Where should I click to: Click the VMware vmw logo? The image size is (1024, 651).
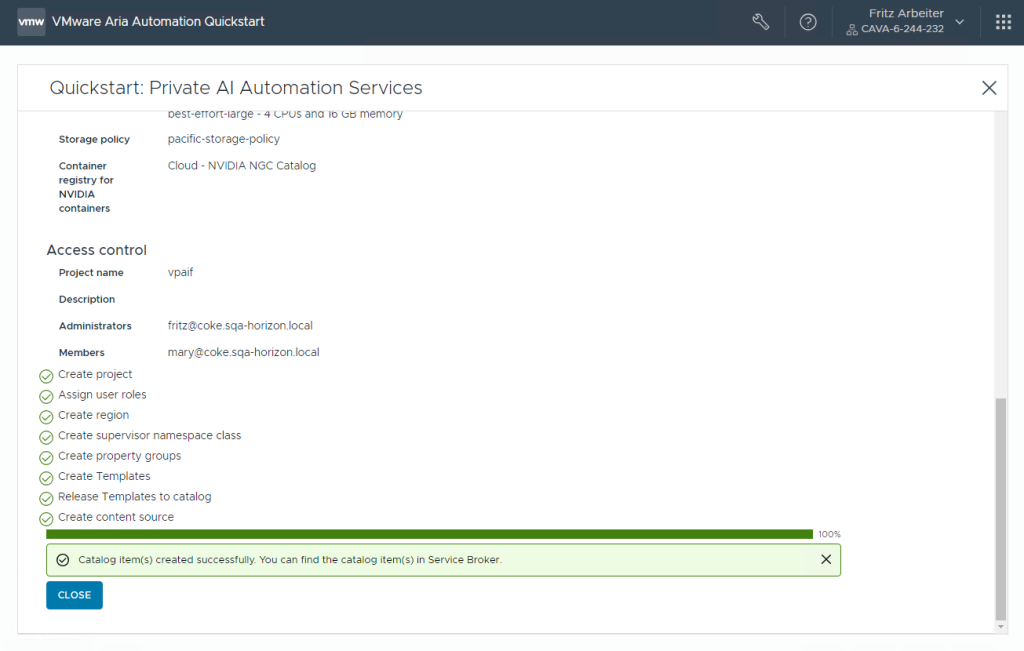(31, 22)
